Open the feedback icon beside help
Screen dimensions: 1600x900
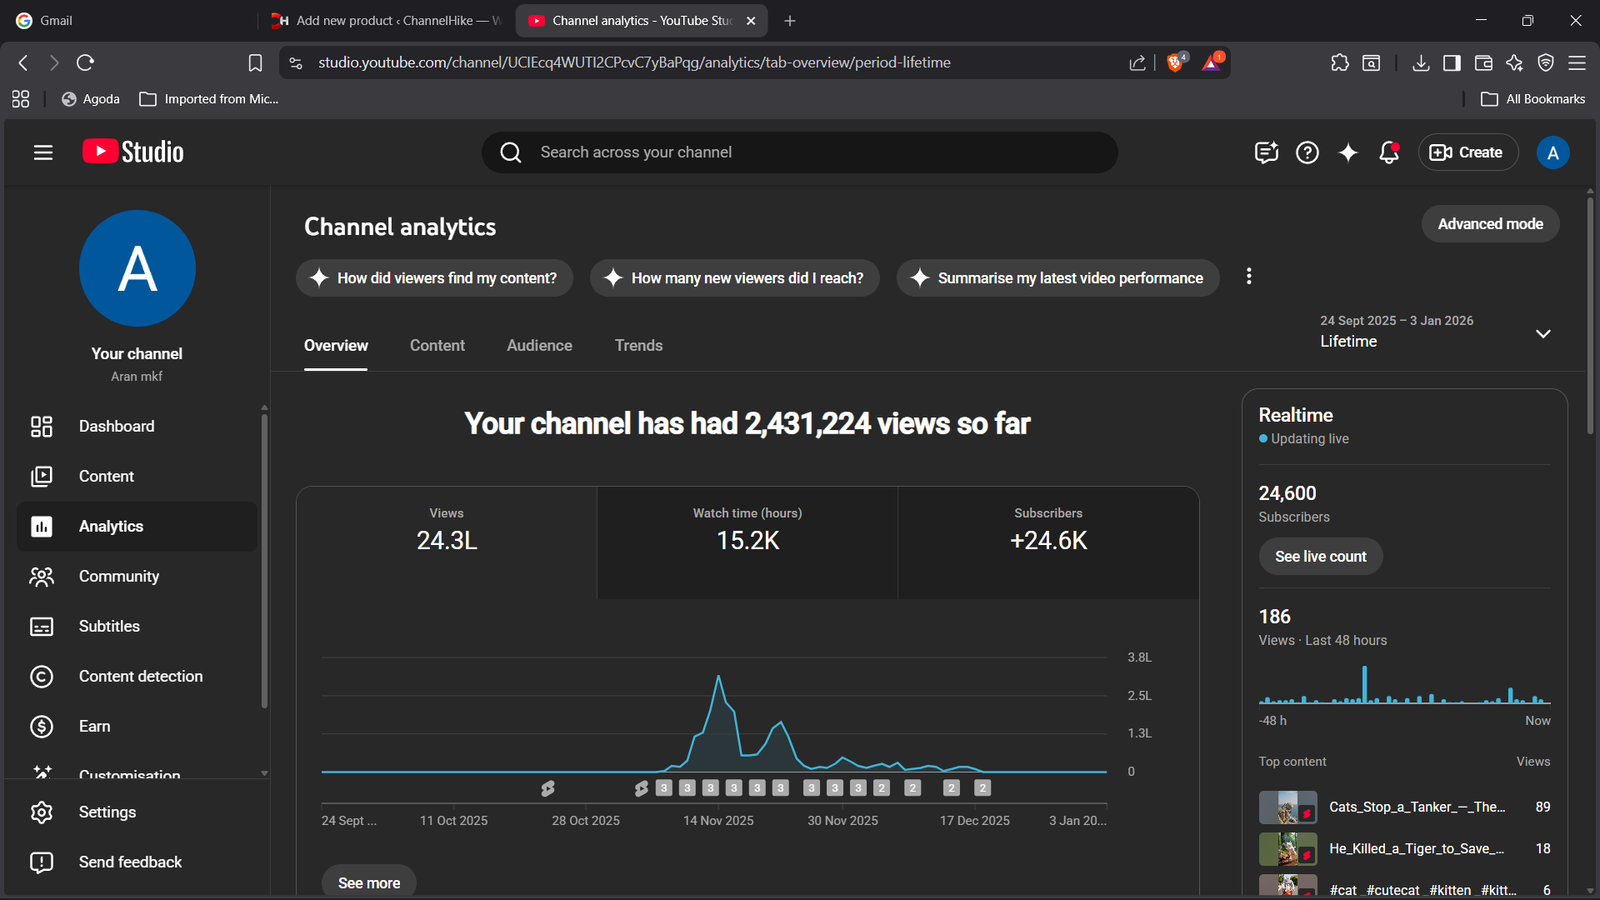point(1266,152)
